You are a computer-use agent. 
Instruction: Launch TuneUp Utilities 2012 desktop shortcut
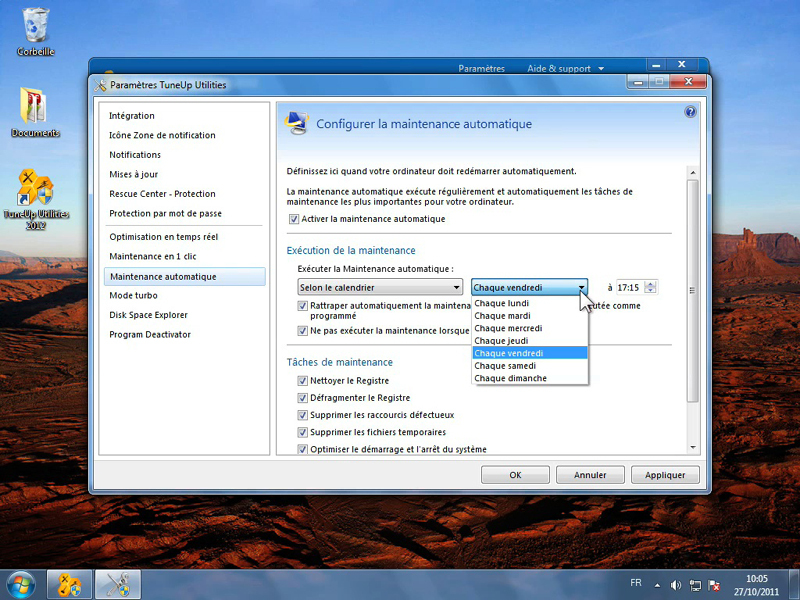point(36,199)
